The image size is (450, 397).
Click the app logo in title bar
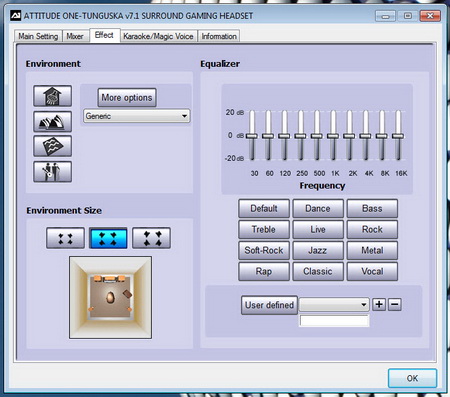(x=15, y=16)
